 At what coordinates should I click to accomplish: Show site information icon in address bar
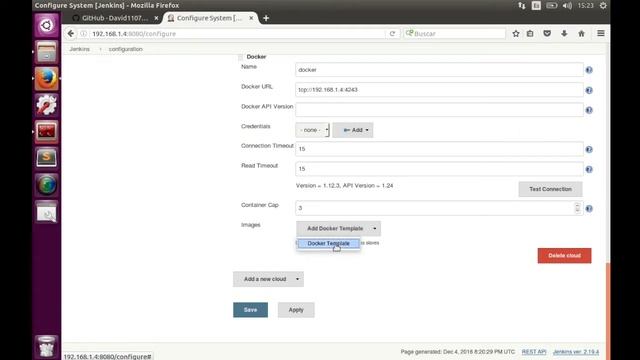click(84, 33)
